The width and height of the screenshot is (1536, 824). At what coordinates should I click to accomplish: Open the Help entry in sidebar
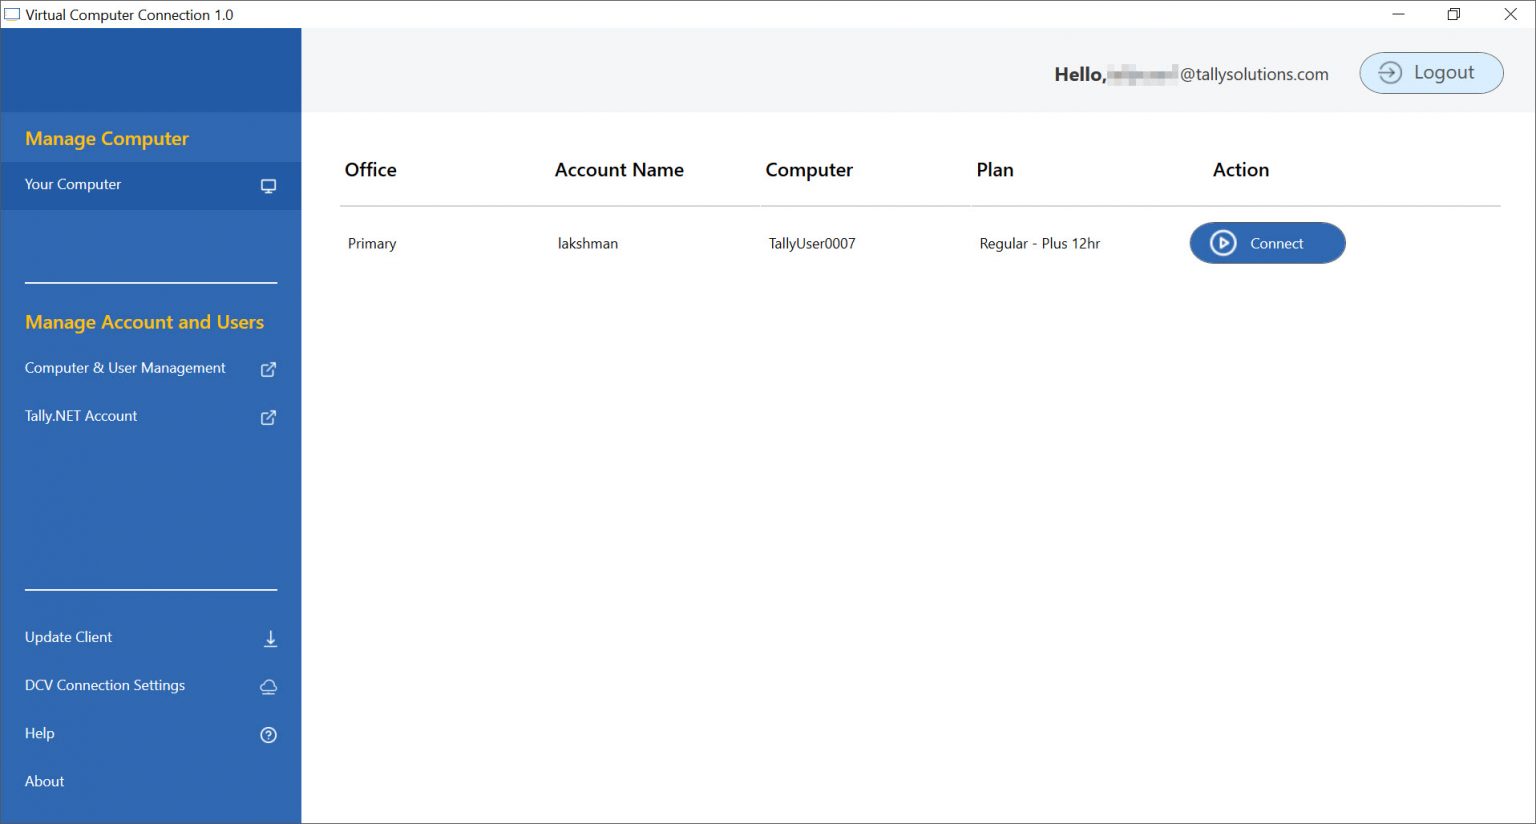[39, 733]
